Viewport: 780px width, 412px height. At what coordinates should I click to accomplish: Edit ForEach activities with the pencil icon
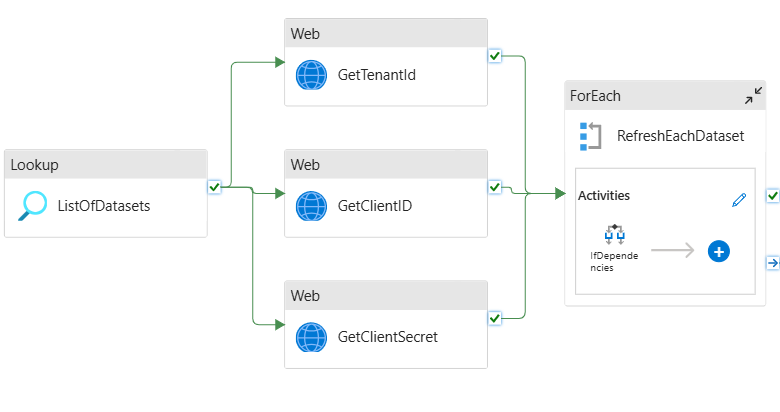[x=739, y=199]
